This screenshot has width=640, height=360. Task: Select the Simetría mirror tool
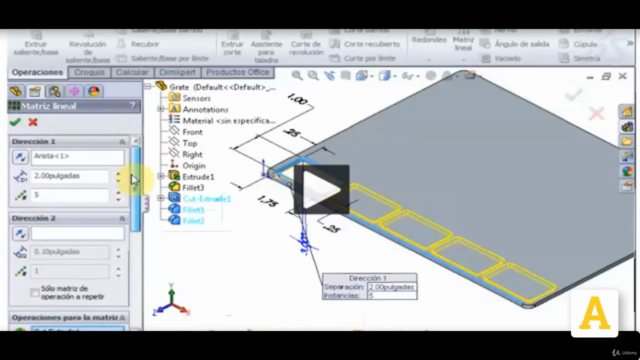tap(580, 58)
